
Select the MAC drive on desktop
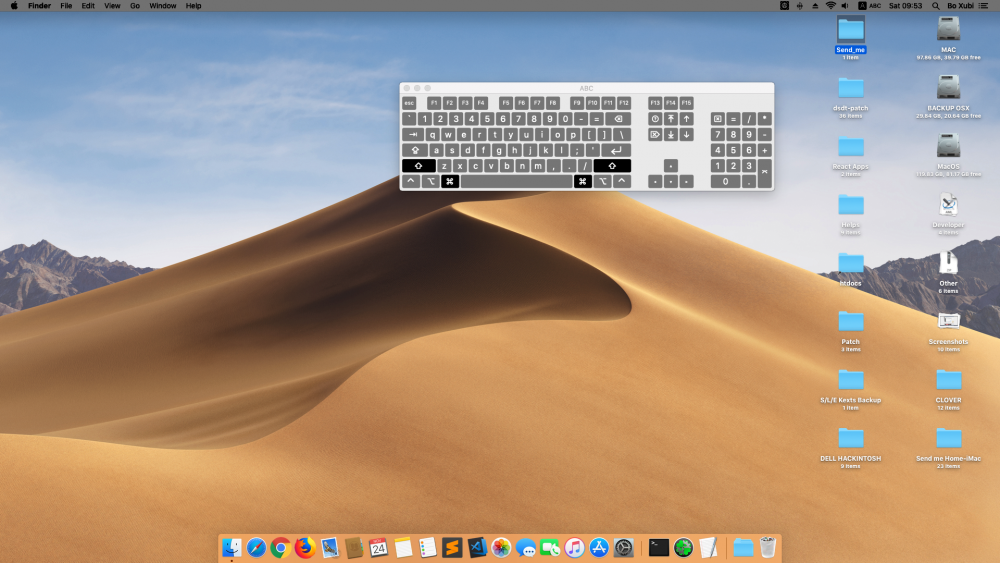[948, 30]
